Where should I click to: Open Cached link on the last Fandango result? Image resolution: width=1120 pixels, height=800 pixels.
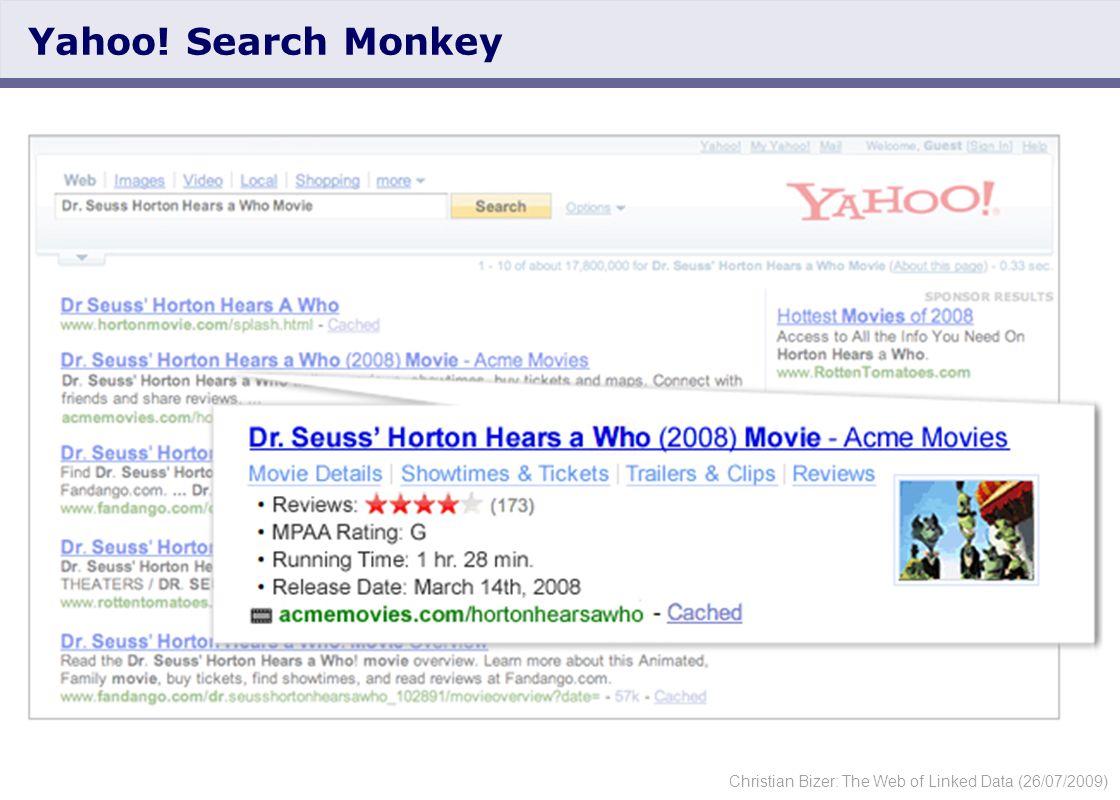pos(680,696)
